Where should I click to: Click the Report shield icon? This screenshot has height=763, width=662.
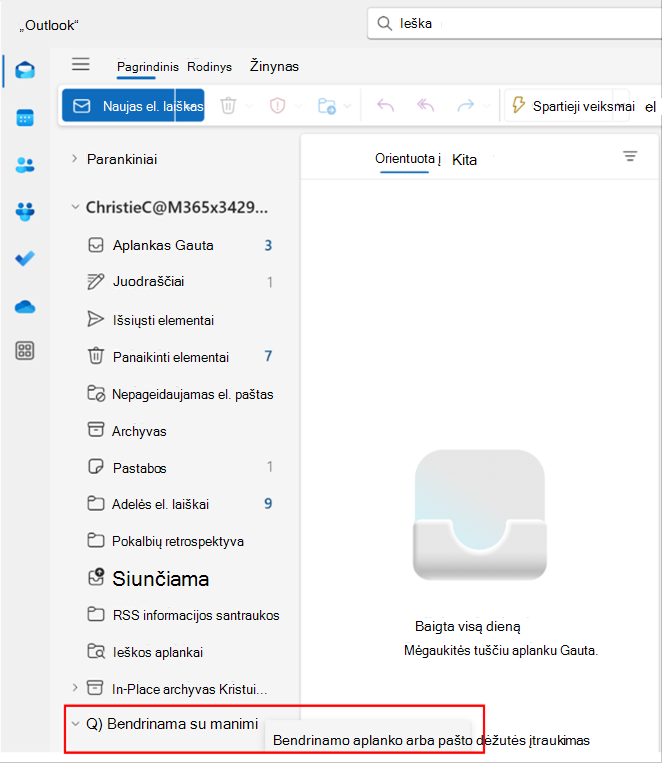coord(277,106)
